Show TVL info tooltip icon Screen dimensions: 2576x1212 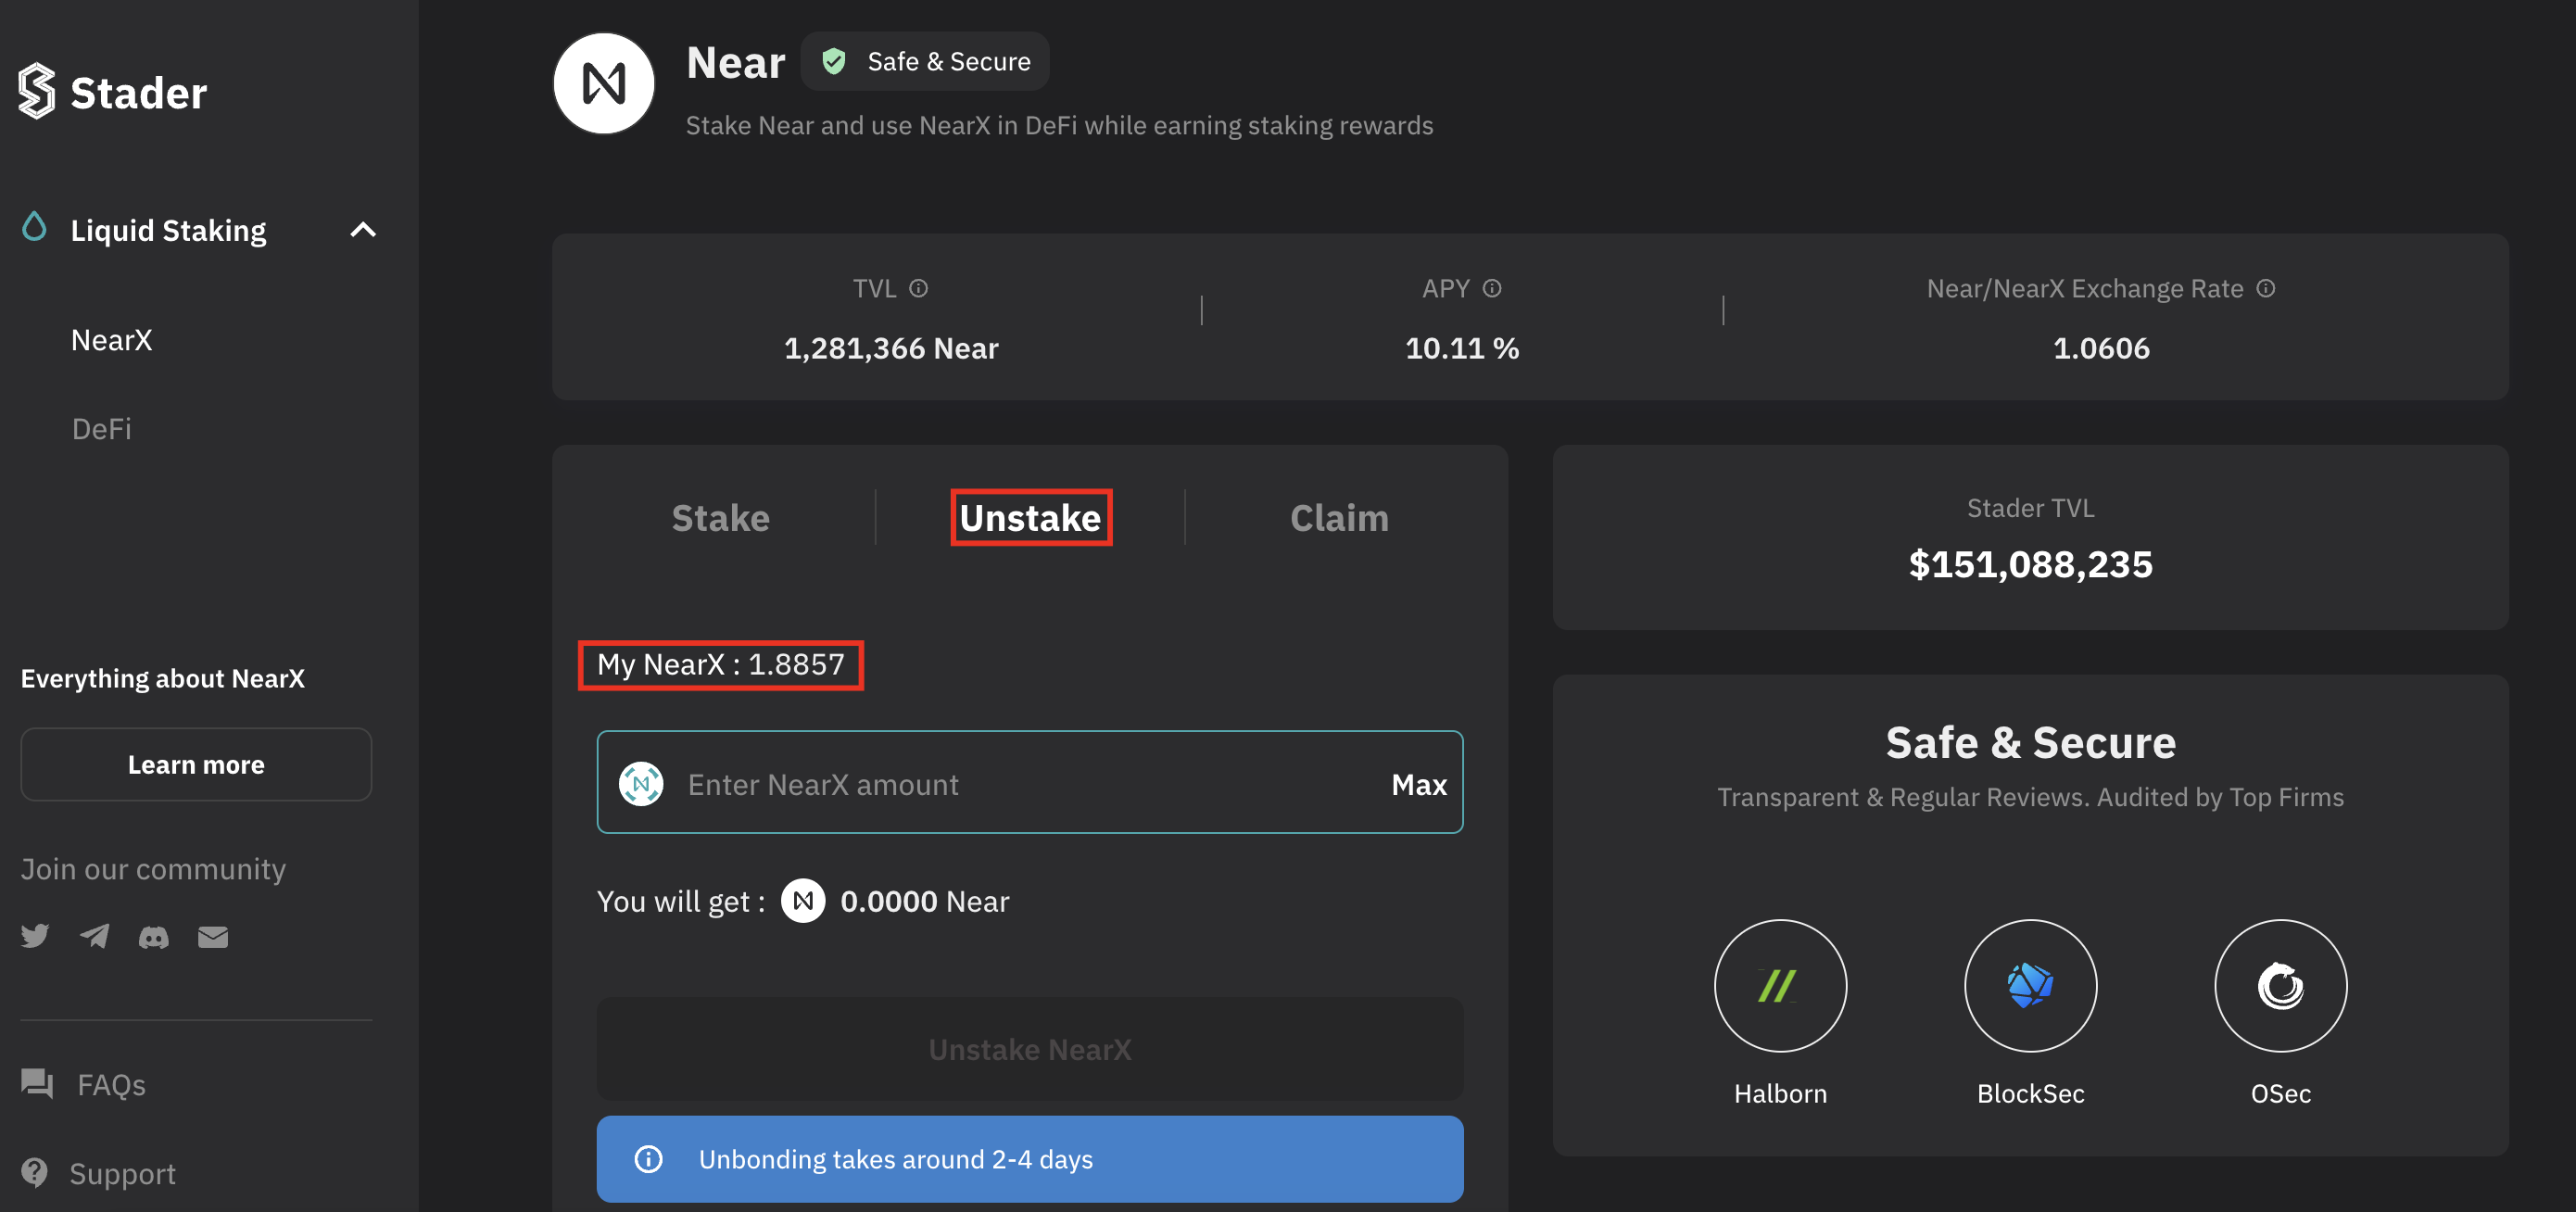[918, 288]
